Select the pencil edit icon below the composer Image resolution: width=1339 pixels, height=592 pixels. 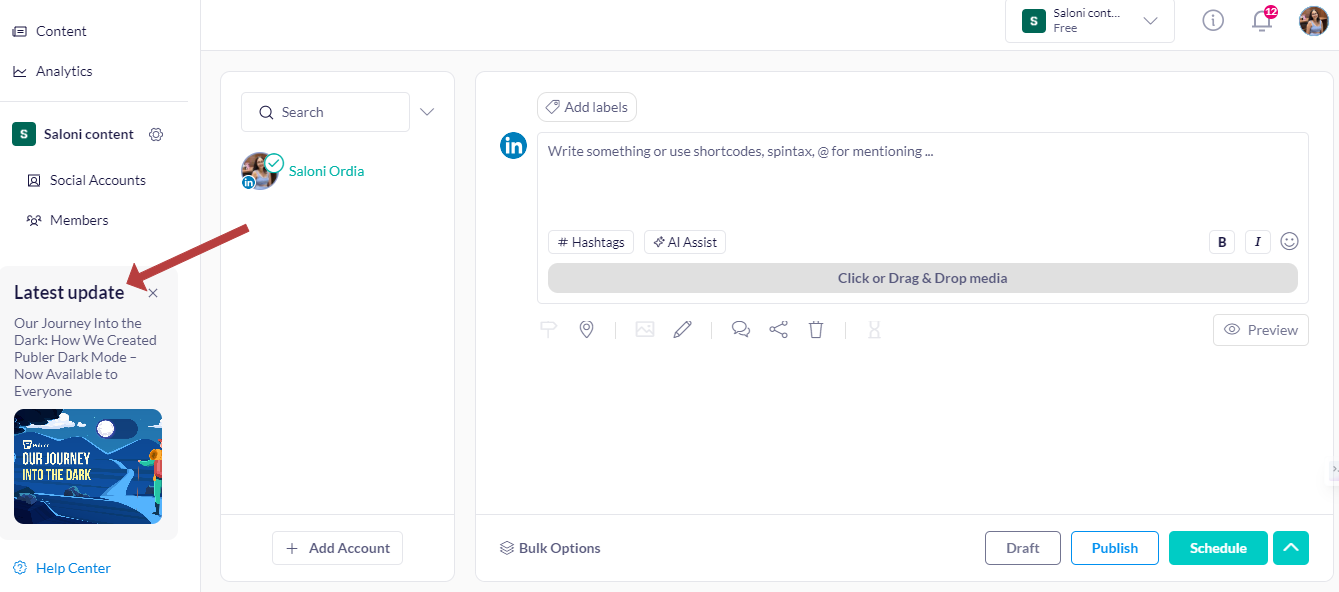pyautogui.click(x=683, y=329)
